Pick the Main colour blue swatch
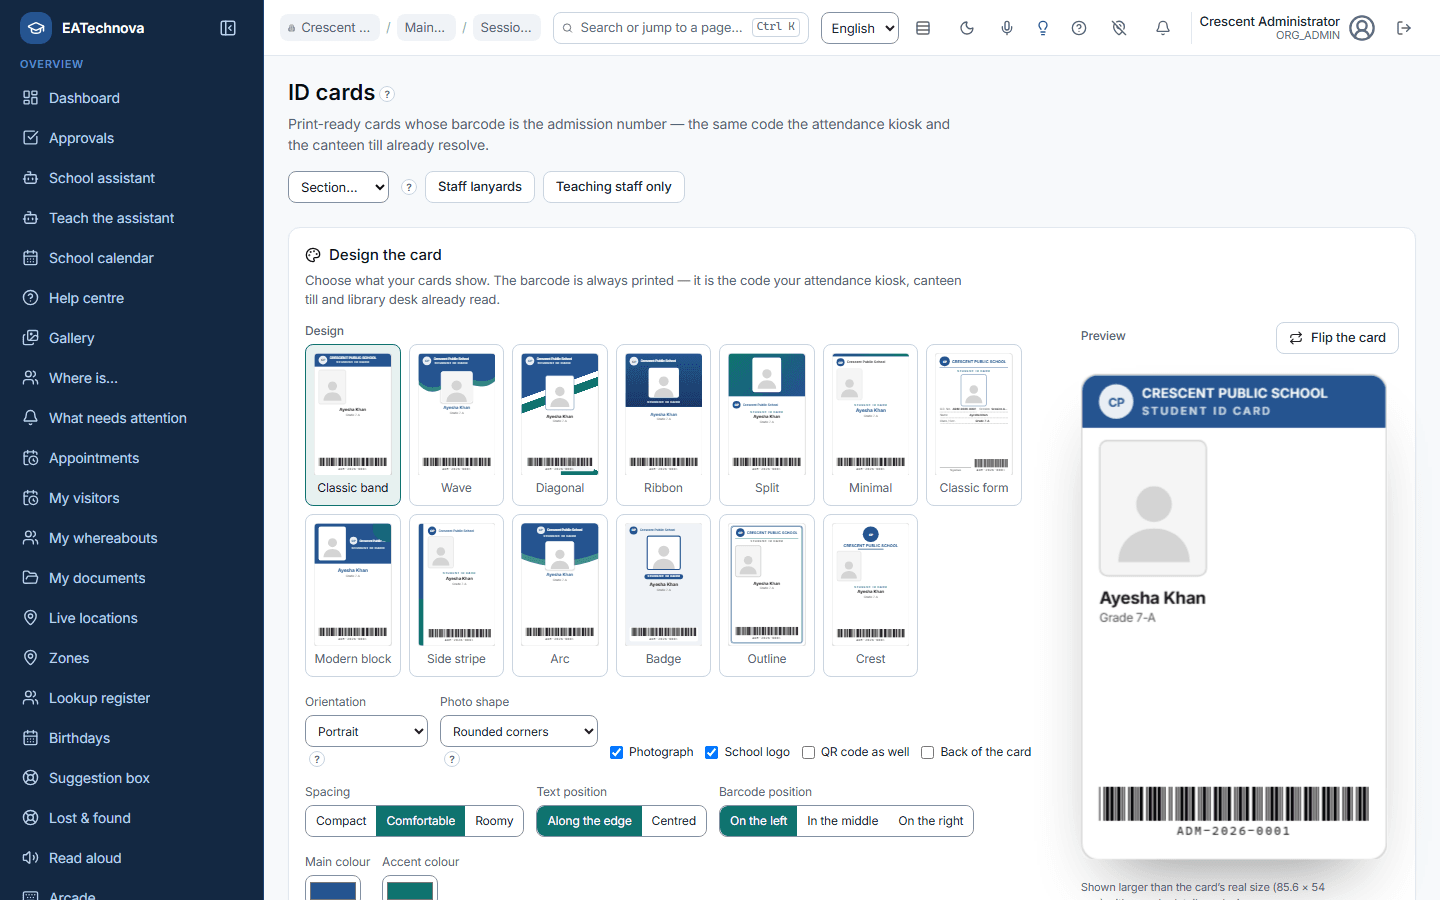The height and width of the screenshot is (900, 1440). (333, 888)
